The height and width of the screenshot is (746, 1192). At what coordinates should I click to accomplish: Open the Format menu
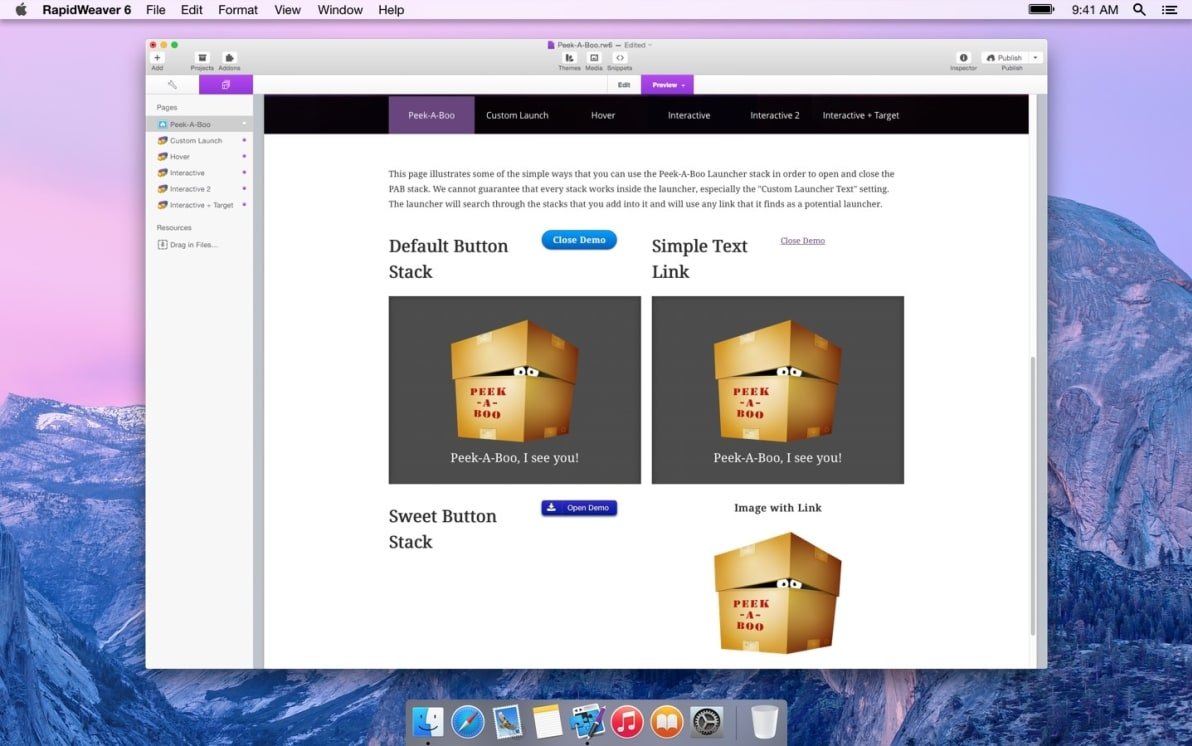(238, 10)
